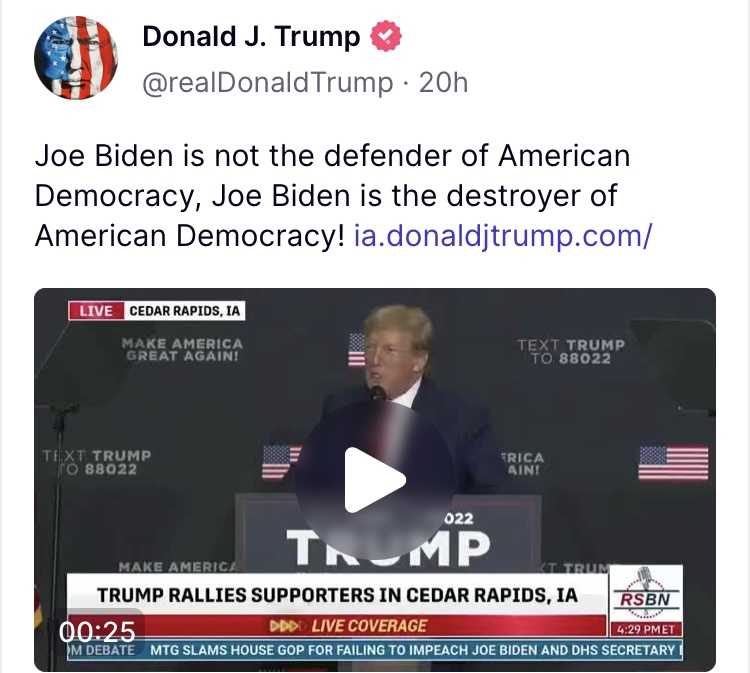Viewport: 750px width, 673px height.
Task: Click the TRUMP podium sign in video
Action: (388, 548)
